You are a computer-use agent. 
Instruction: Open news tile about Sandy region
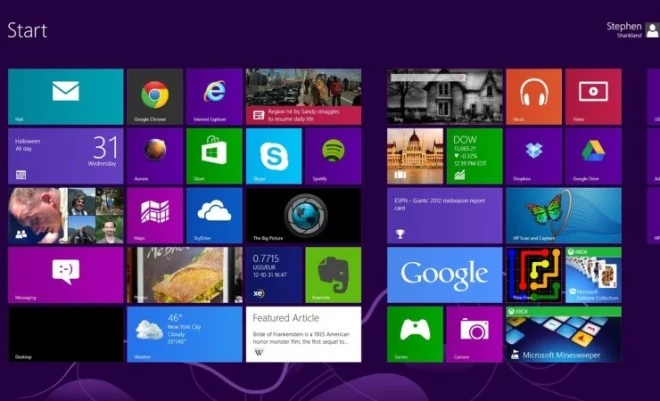click(303, 97)
